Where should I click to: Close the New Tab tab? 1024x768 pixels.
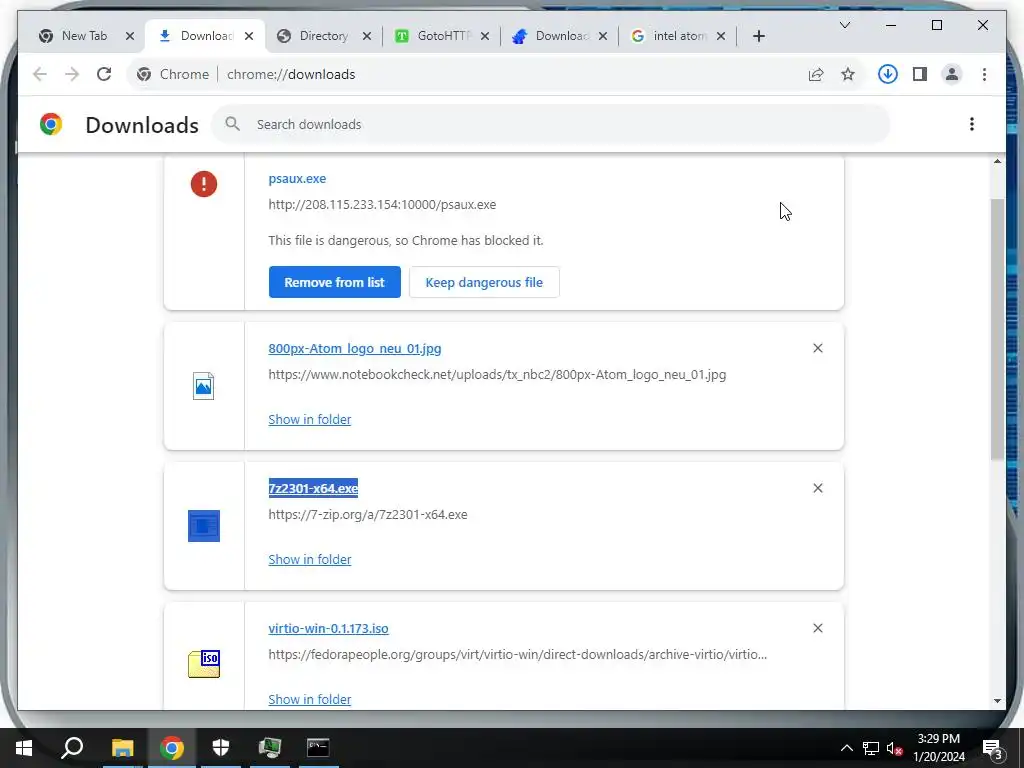130,36
